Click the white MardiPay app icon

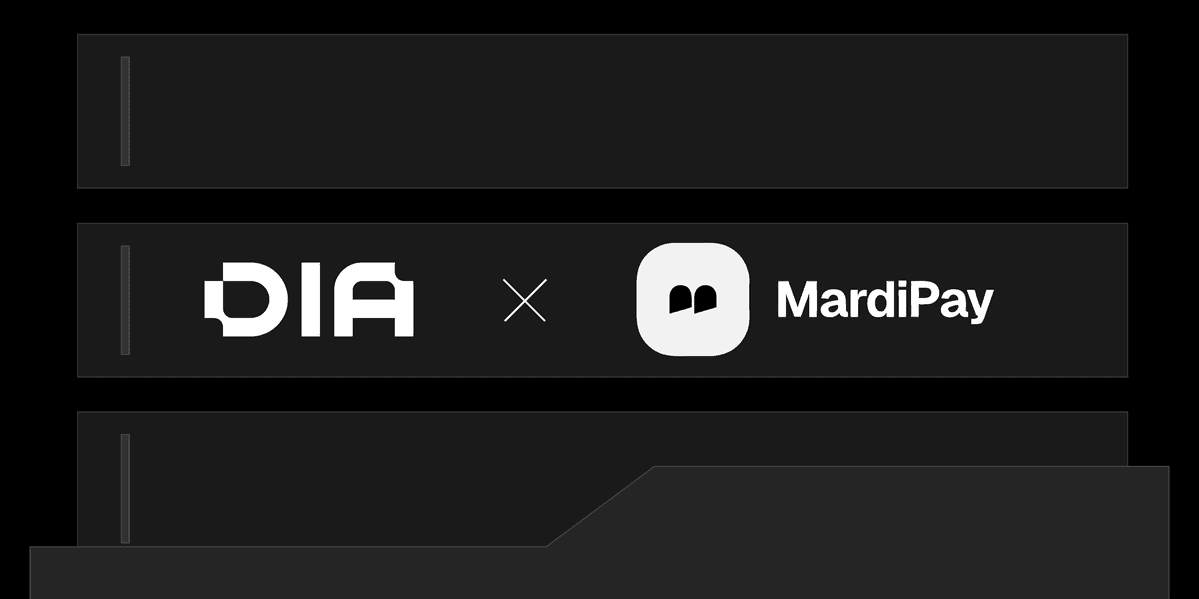pyautogui.click(x=693, y=299)
